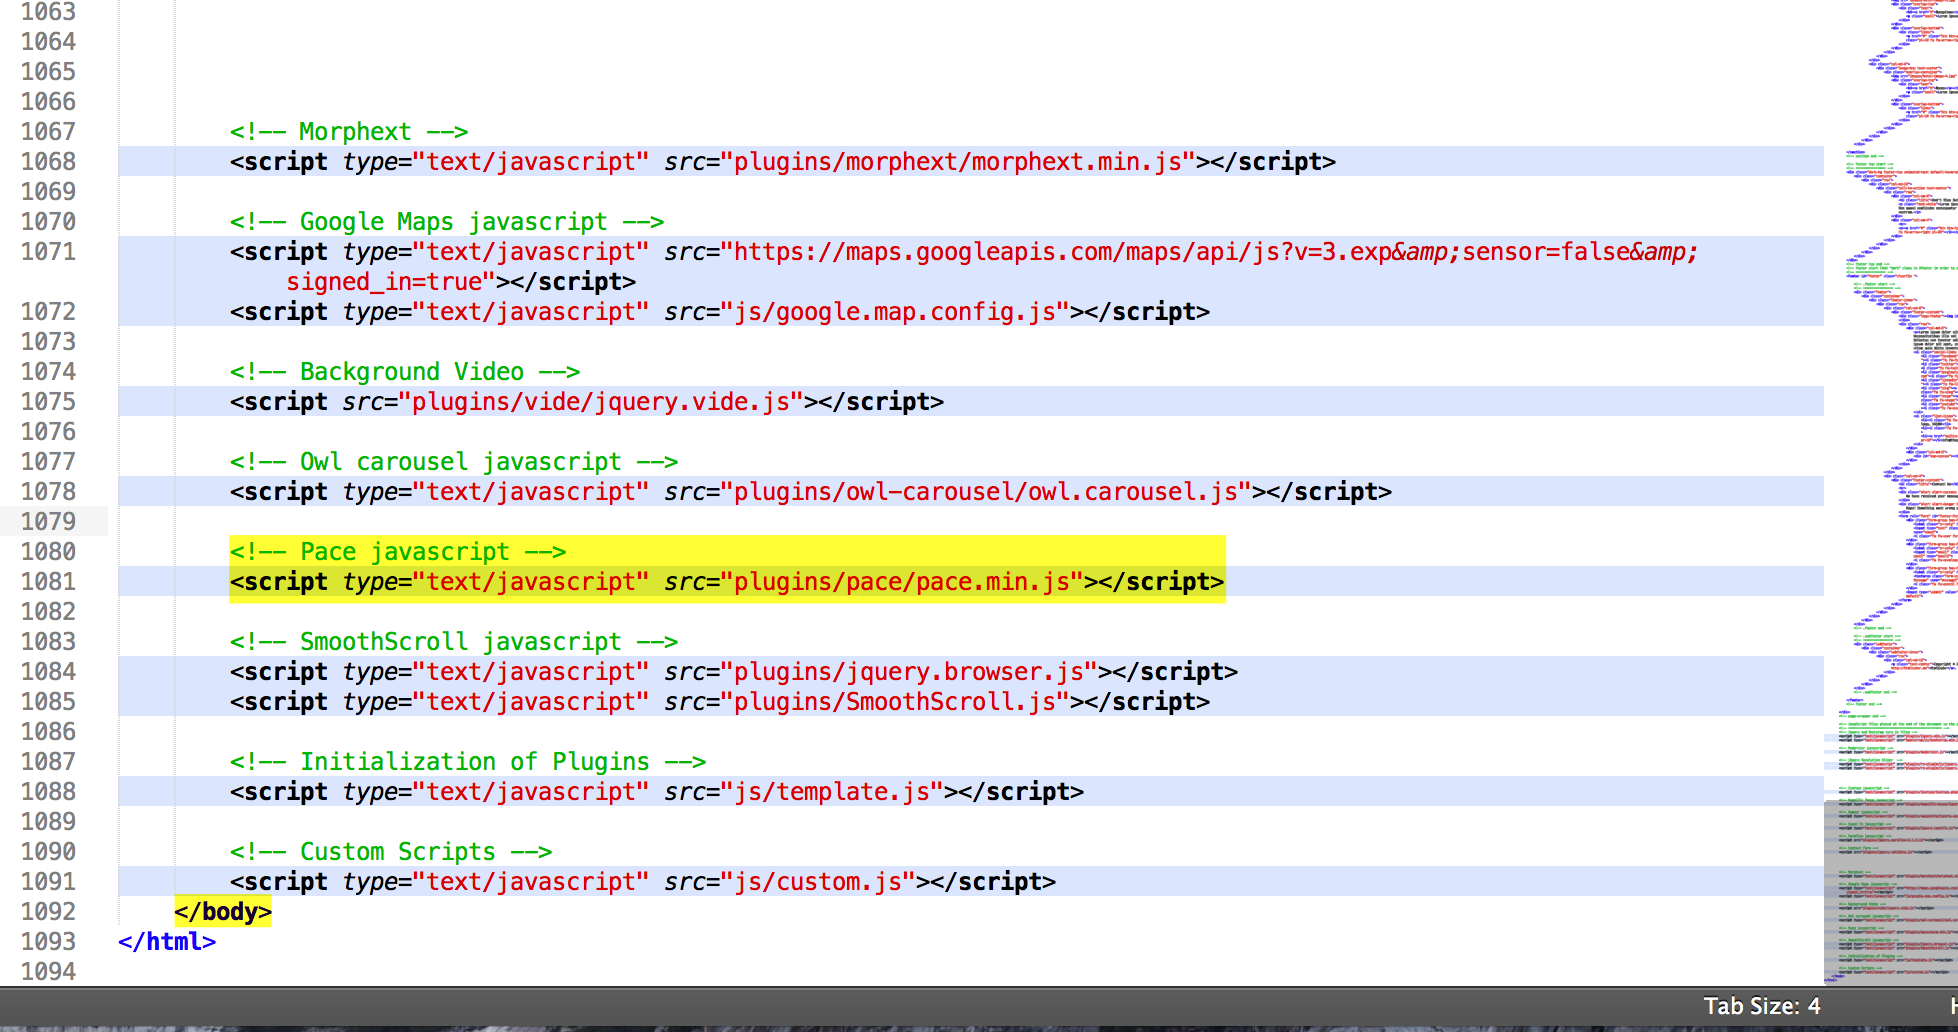Place cursor on the closing </html> tag
Screen dimensions: 1958x1032
point(167,941)
